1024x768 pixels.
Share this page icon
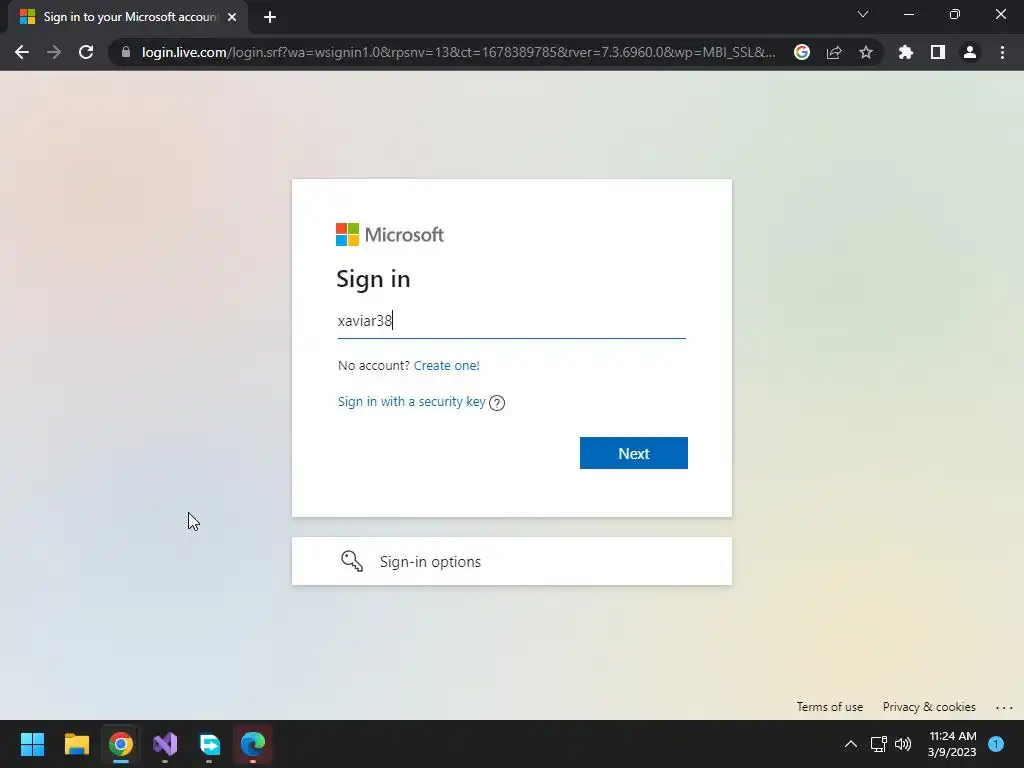click(x=834, y=52)
